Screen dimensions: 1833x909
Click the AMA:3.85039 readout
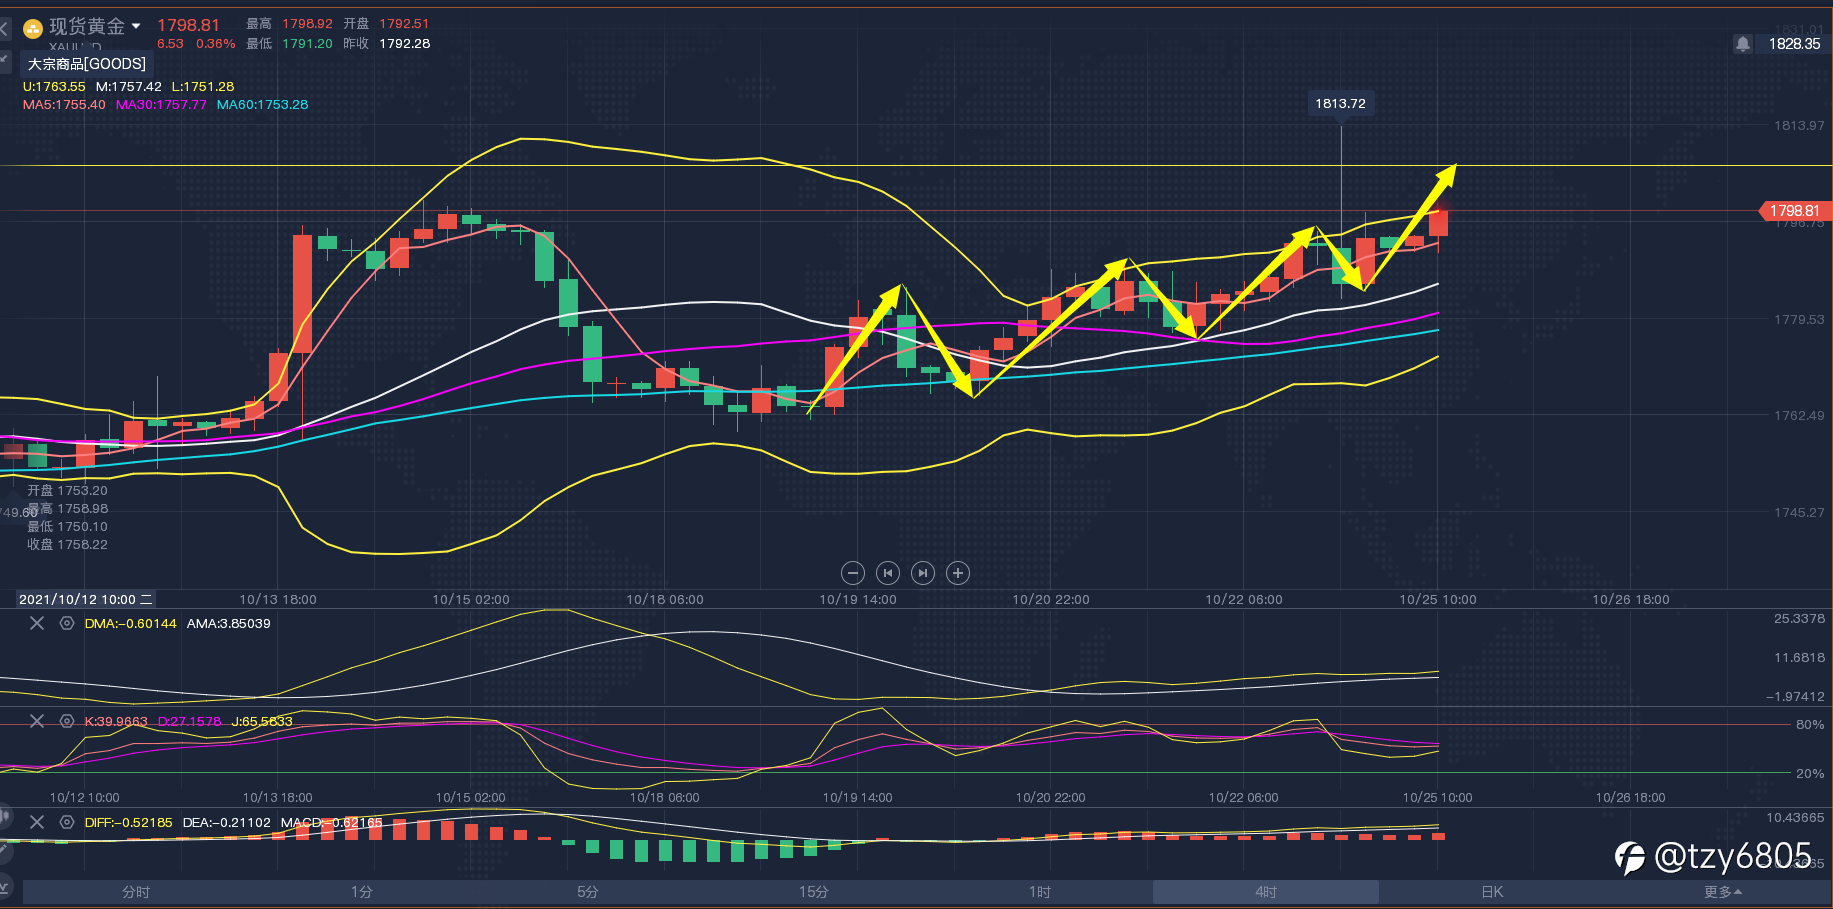[229, 623]
